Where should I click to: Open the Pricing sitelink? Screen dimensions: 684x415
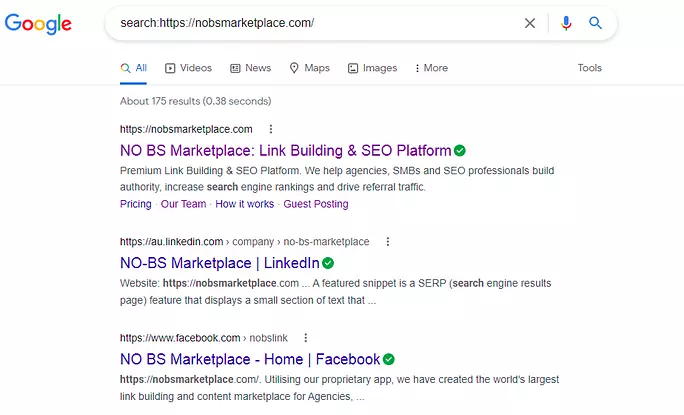[x=135, y=204]
